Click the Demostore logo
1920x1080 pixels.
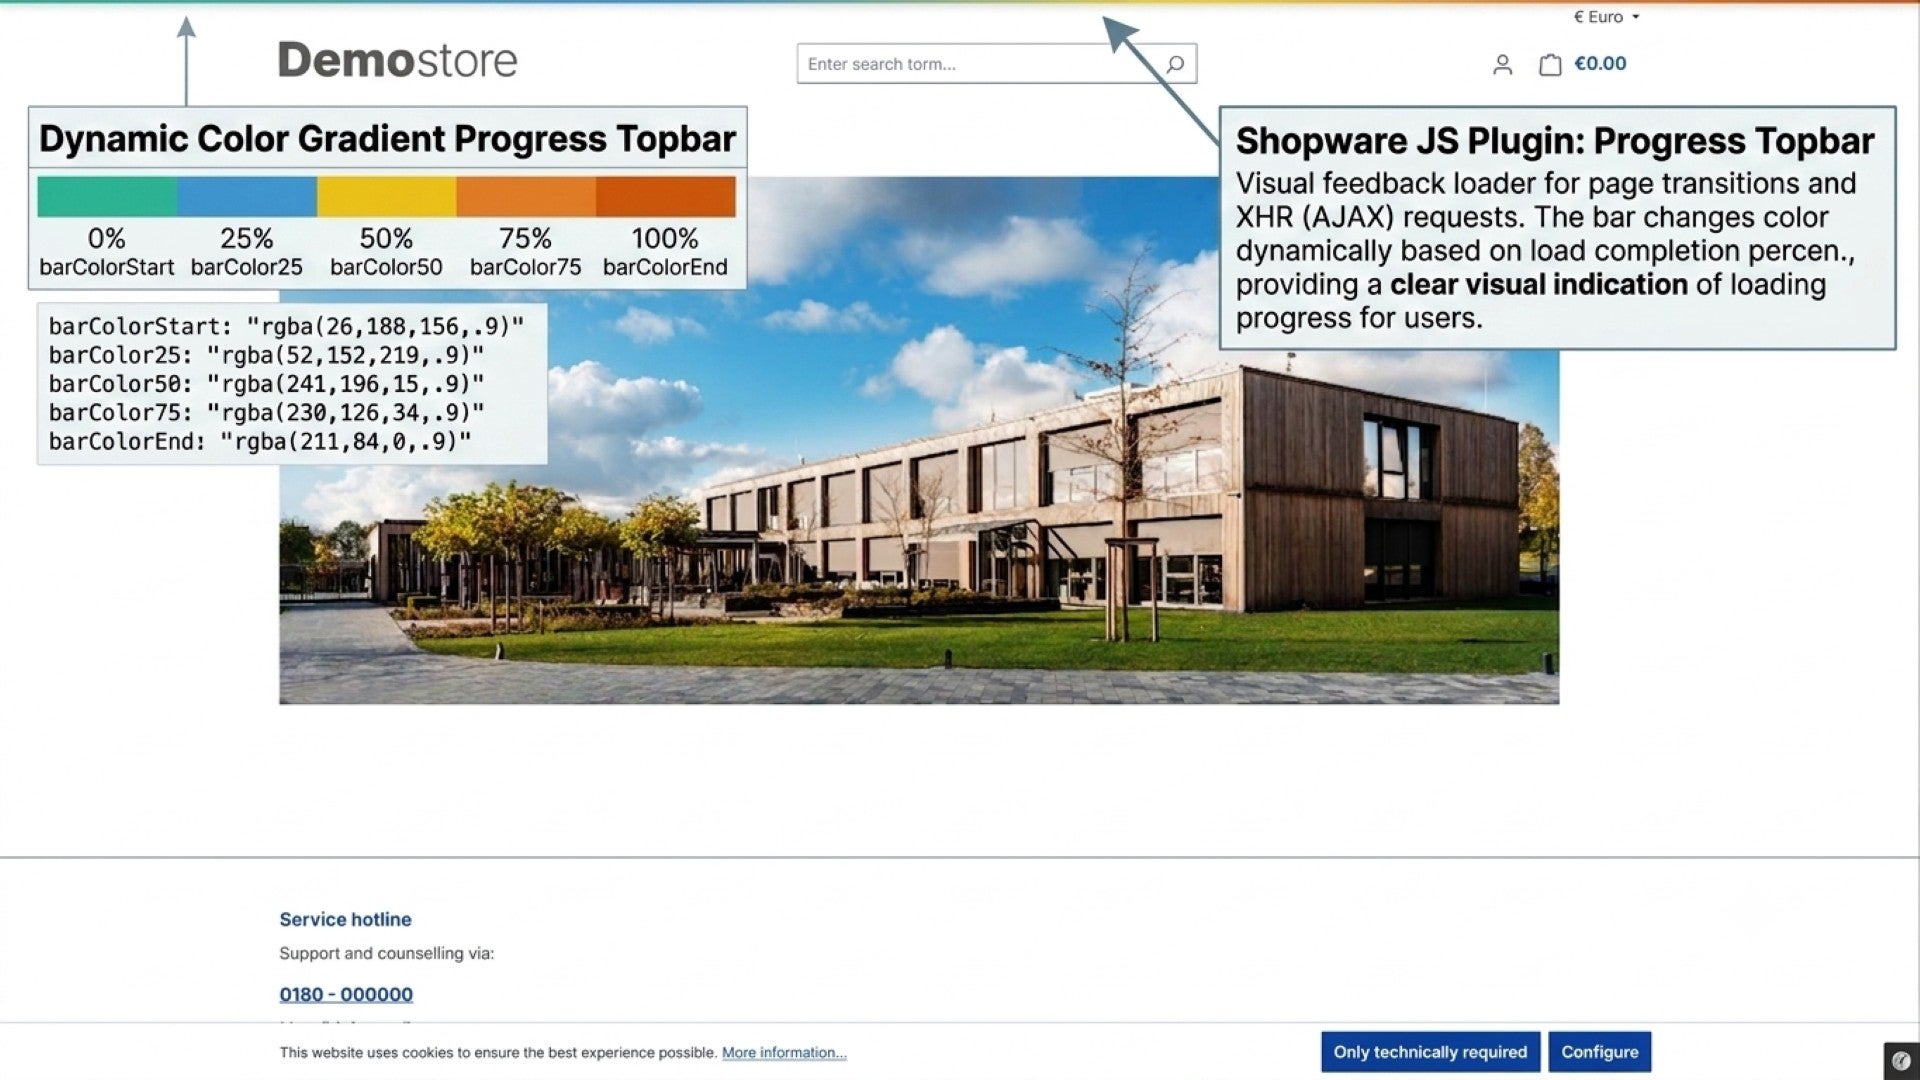tap(397, 60)
